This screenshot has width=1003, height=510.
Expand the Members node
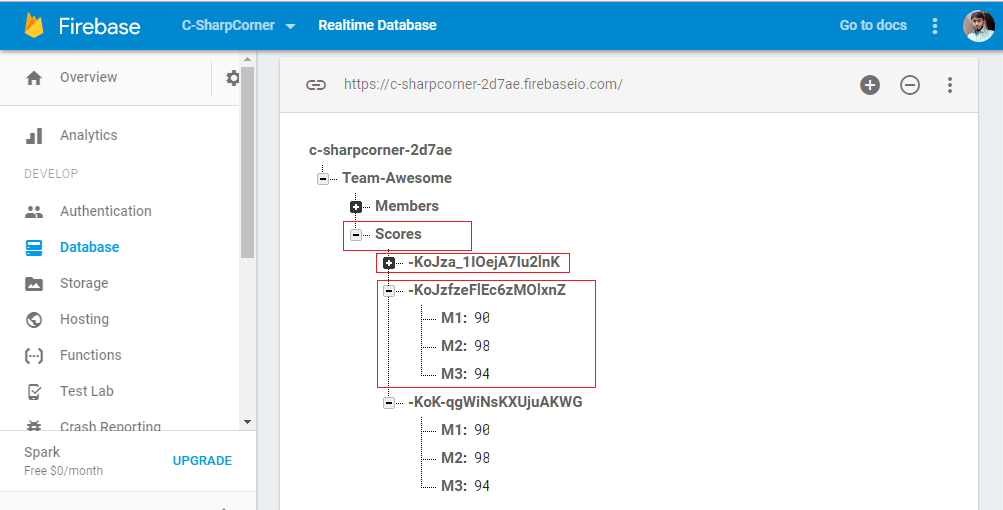[x=356, y=207]
